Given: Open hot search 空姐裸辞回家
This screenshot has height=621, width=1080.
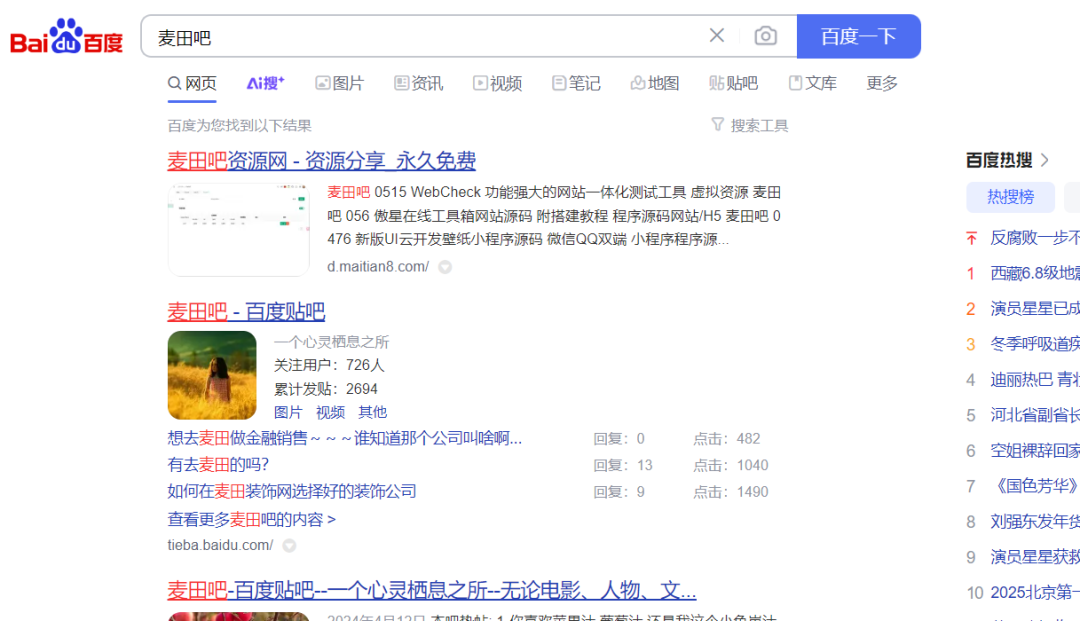Looking at the screenshot, I should pyautogui.click(x=1035, y=451).
